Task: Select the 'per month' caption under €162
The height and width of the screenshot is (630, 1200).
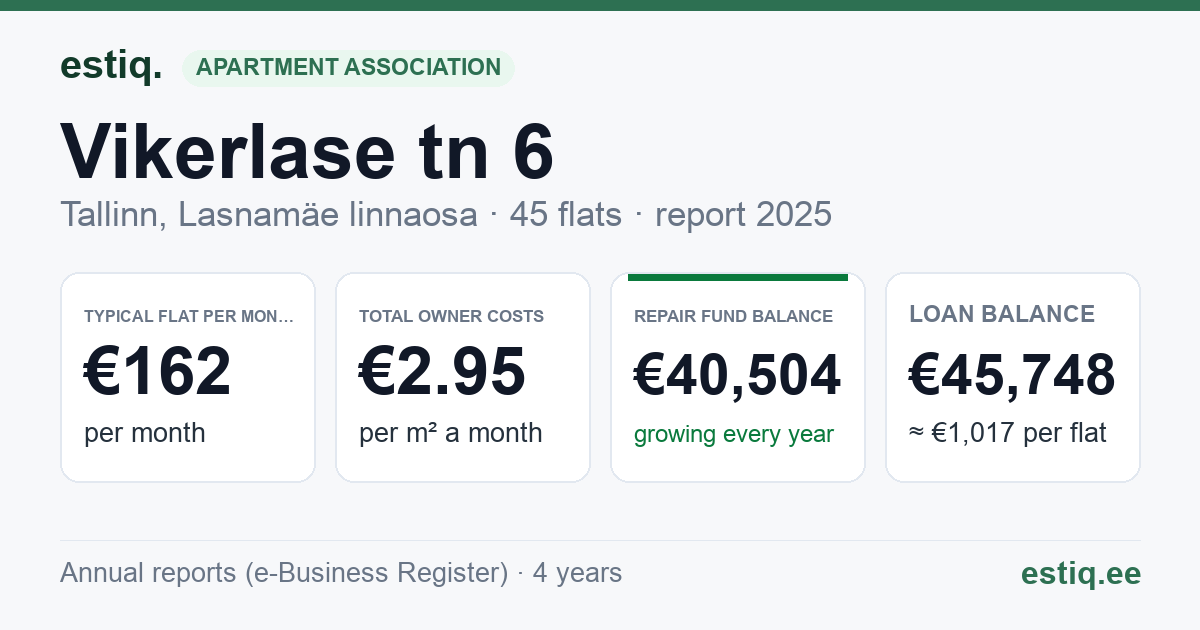Action: (x=145, y=433)
